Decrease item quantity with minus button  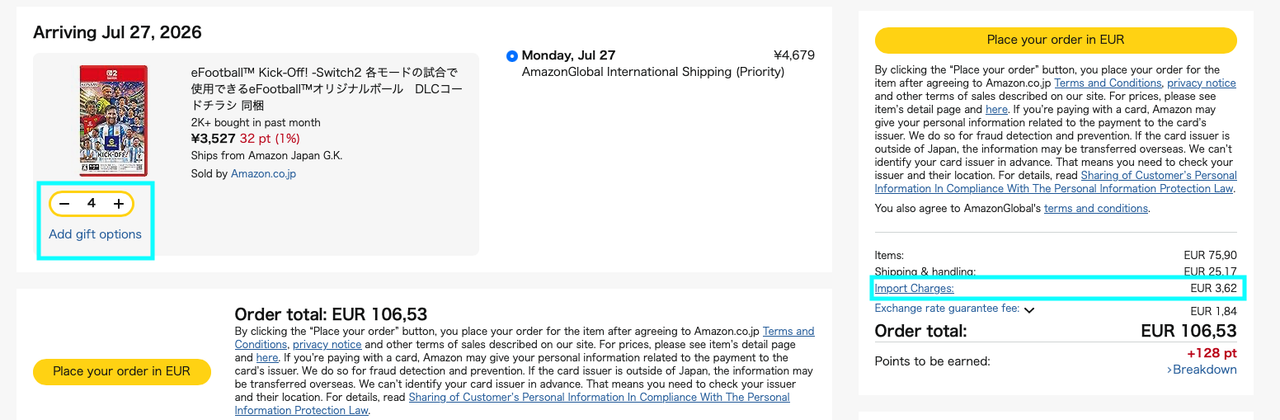[x=64, y=204]
